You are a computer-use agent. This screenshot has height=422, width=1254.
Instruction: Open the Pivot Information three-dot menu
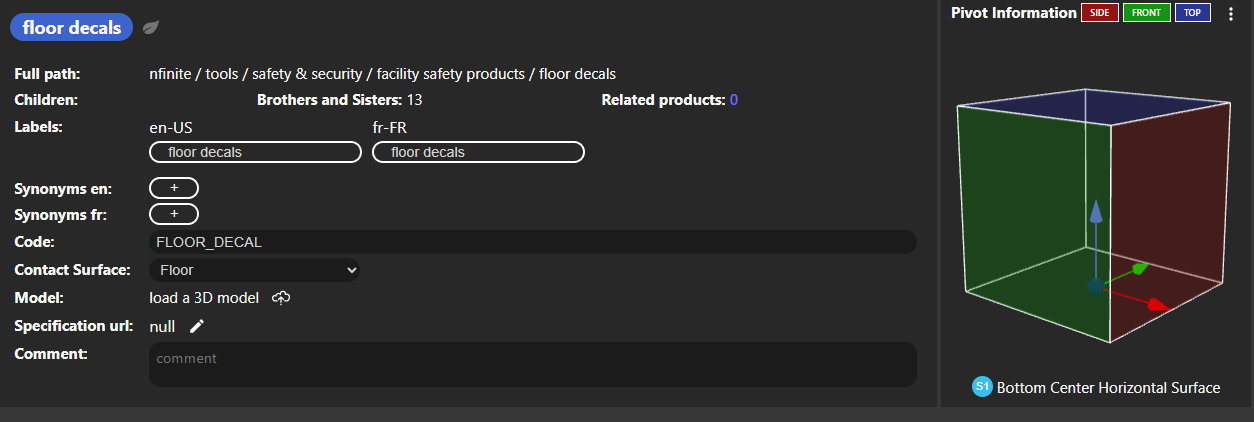pyautogui.click(x=1231, y=14)
